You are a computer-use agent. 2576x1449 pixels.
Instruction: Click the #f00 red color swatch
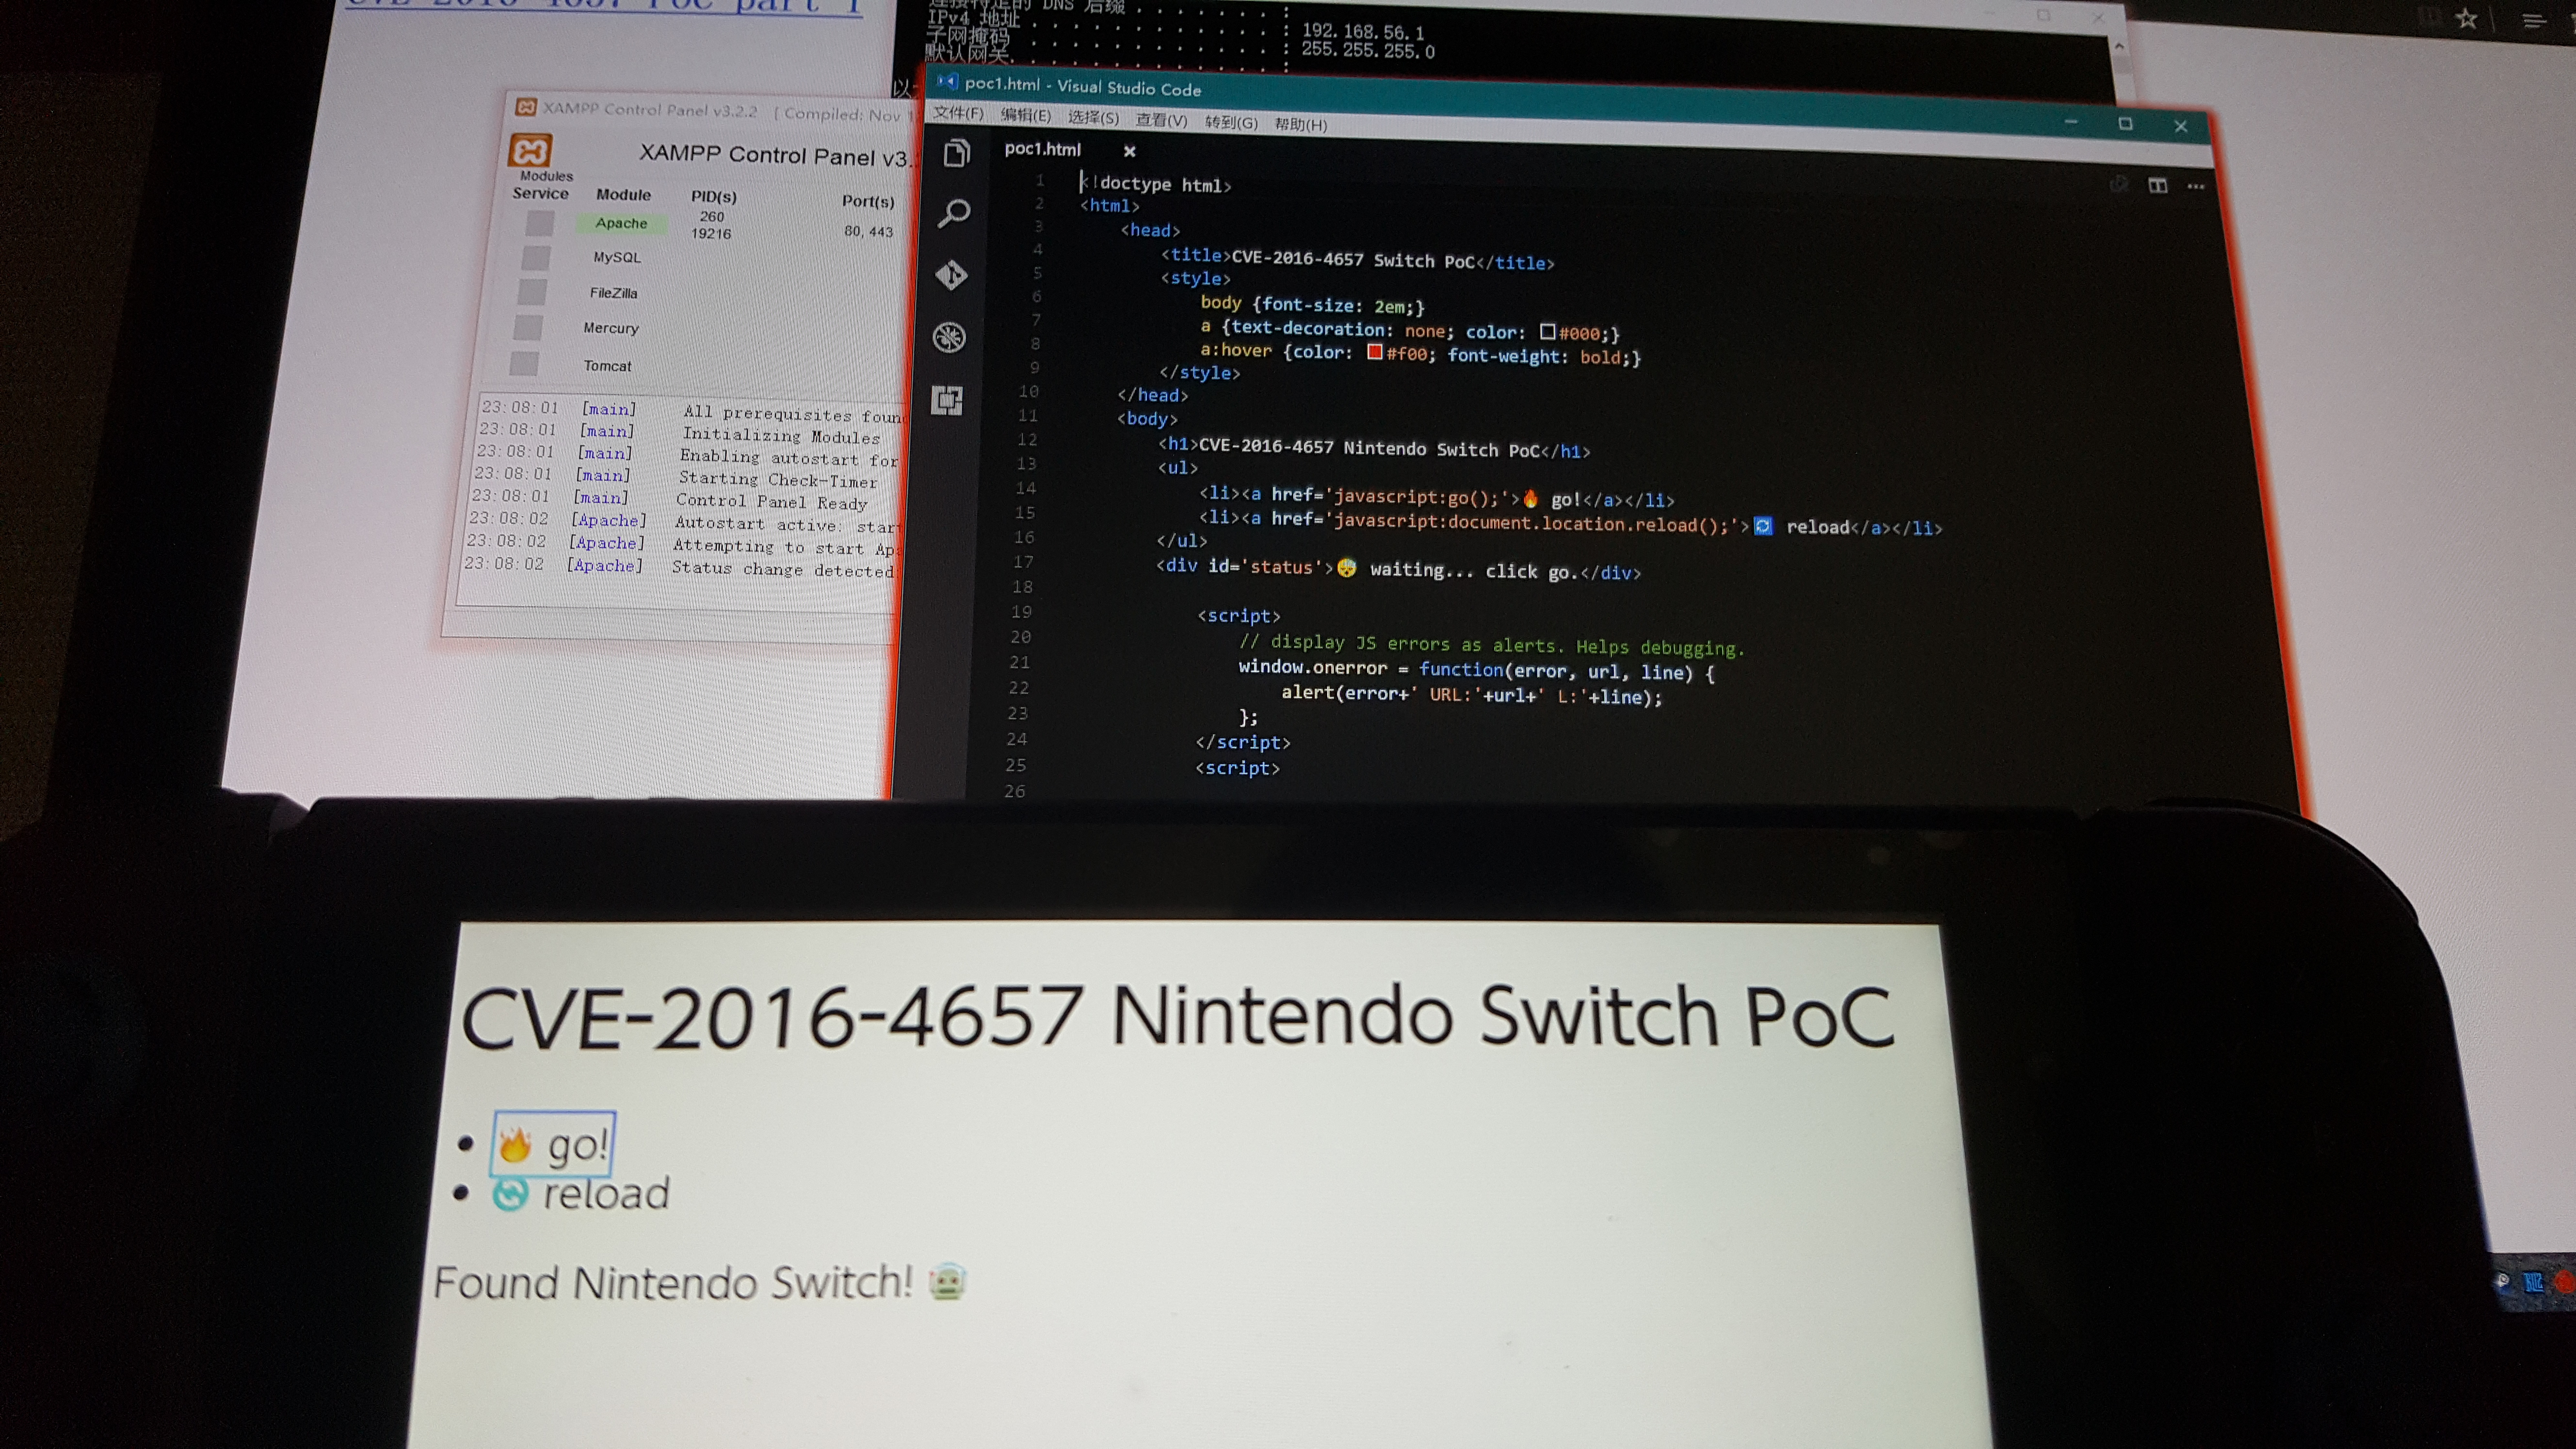(x=1375, y=352)
